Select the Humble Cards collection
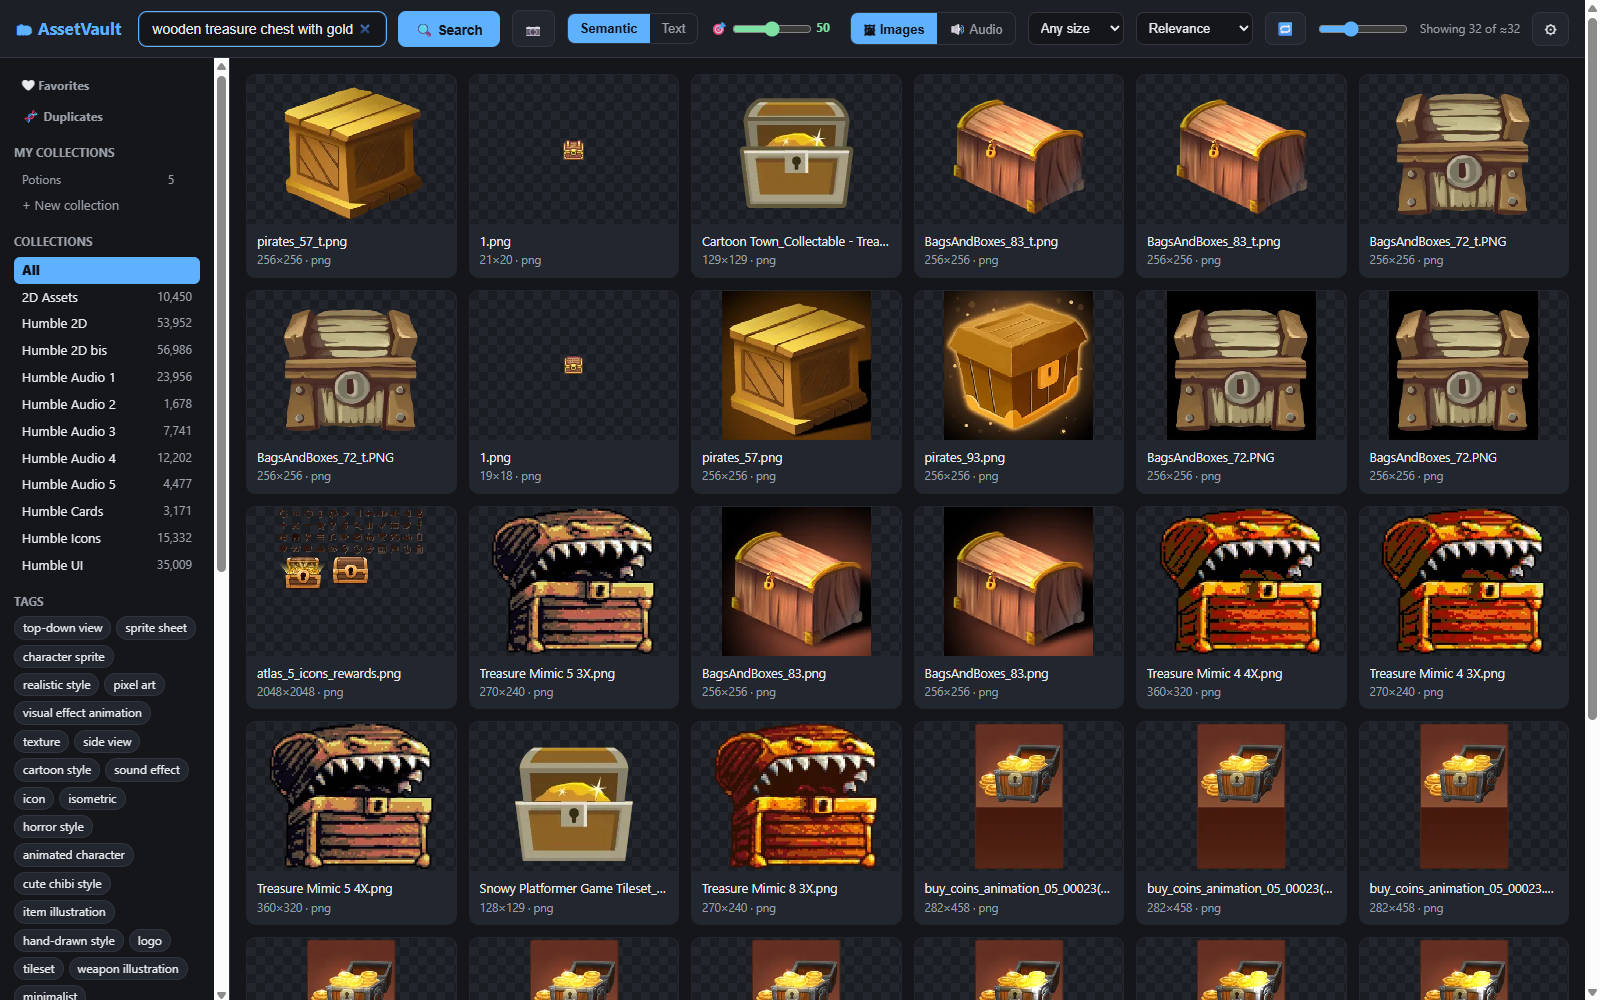Viewport: 1600px width, 1000px height. tap(107, 511)
